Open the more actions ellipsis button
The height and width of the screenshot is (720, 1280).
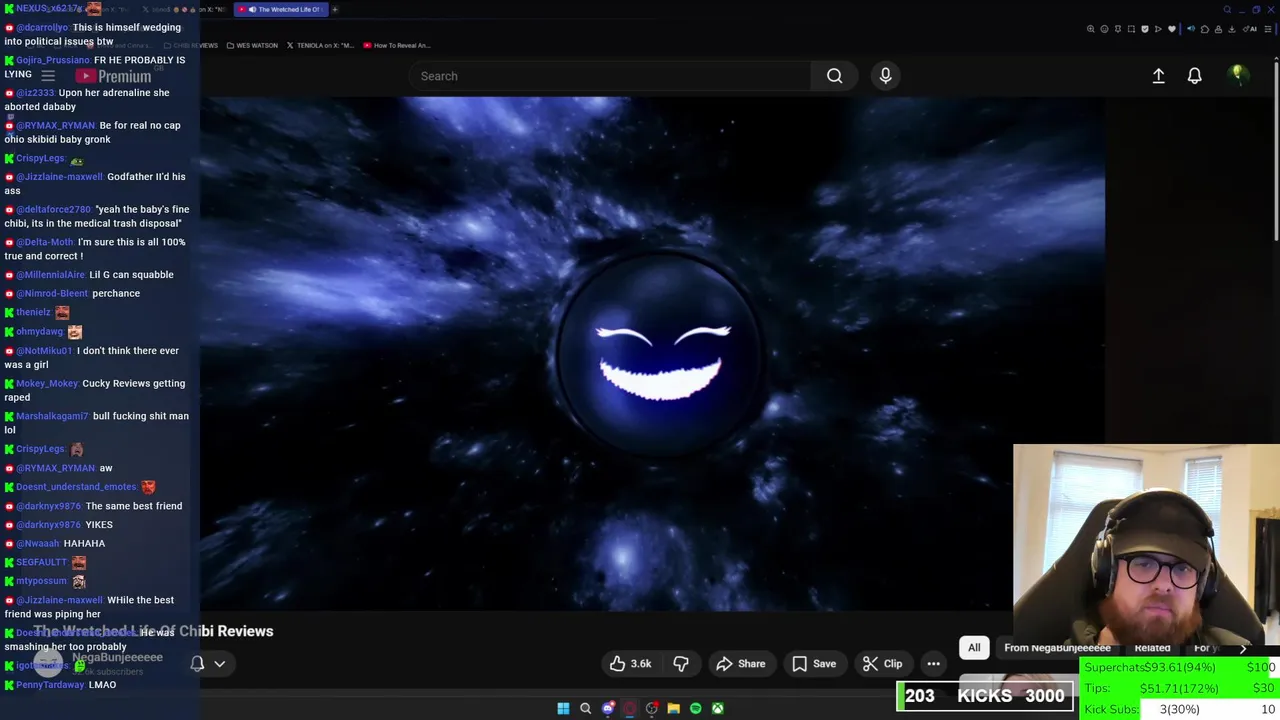933,664
